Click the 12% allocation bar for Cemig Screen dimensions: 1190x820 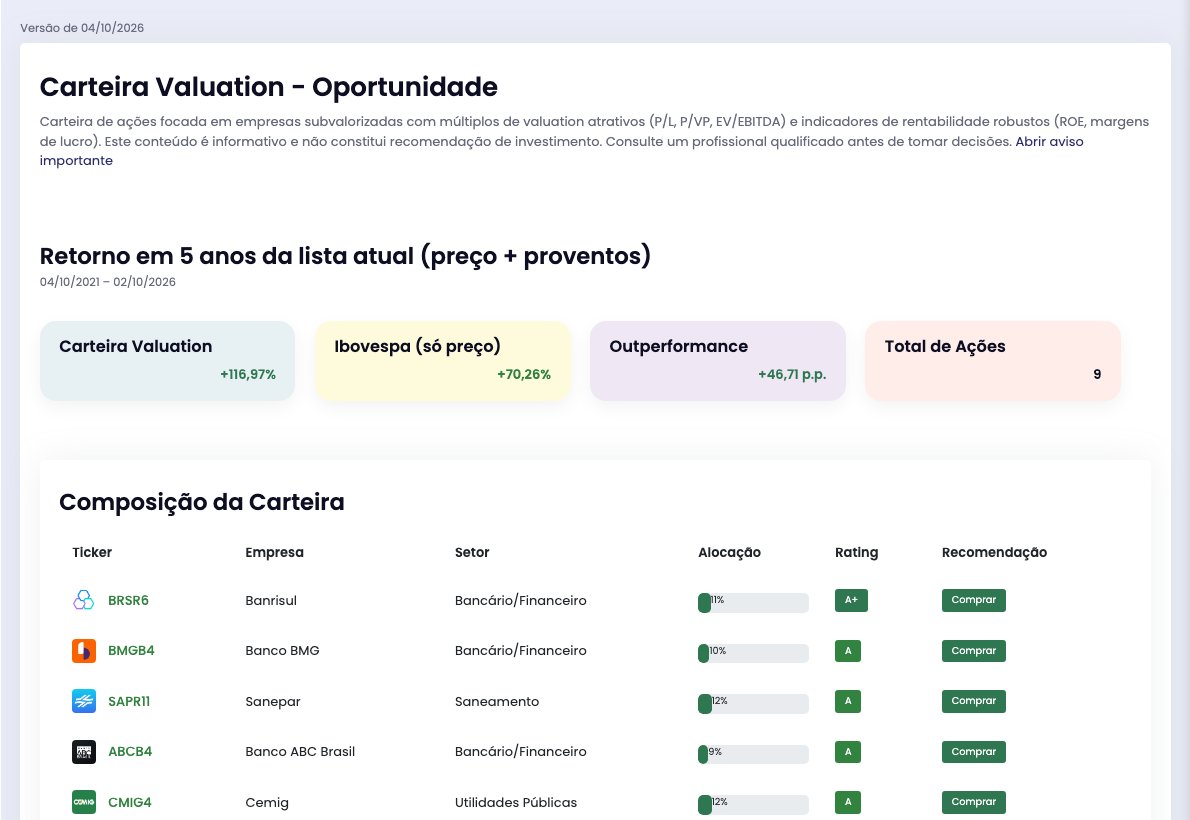coord(754,805)
